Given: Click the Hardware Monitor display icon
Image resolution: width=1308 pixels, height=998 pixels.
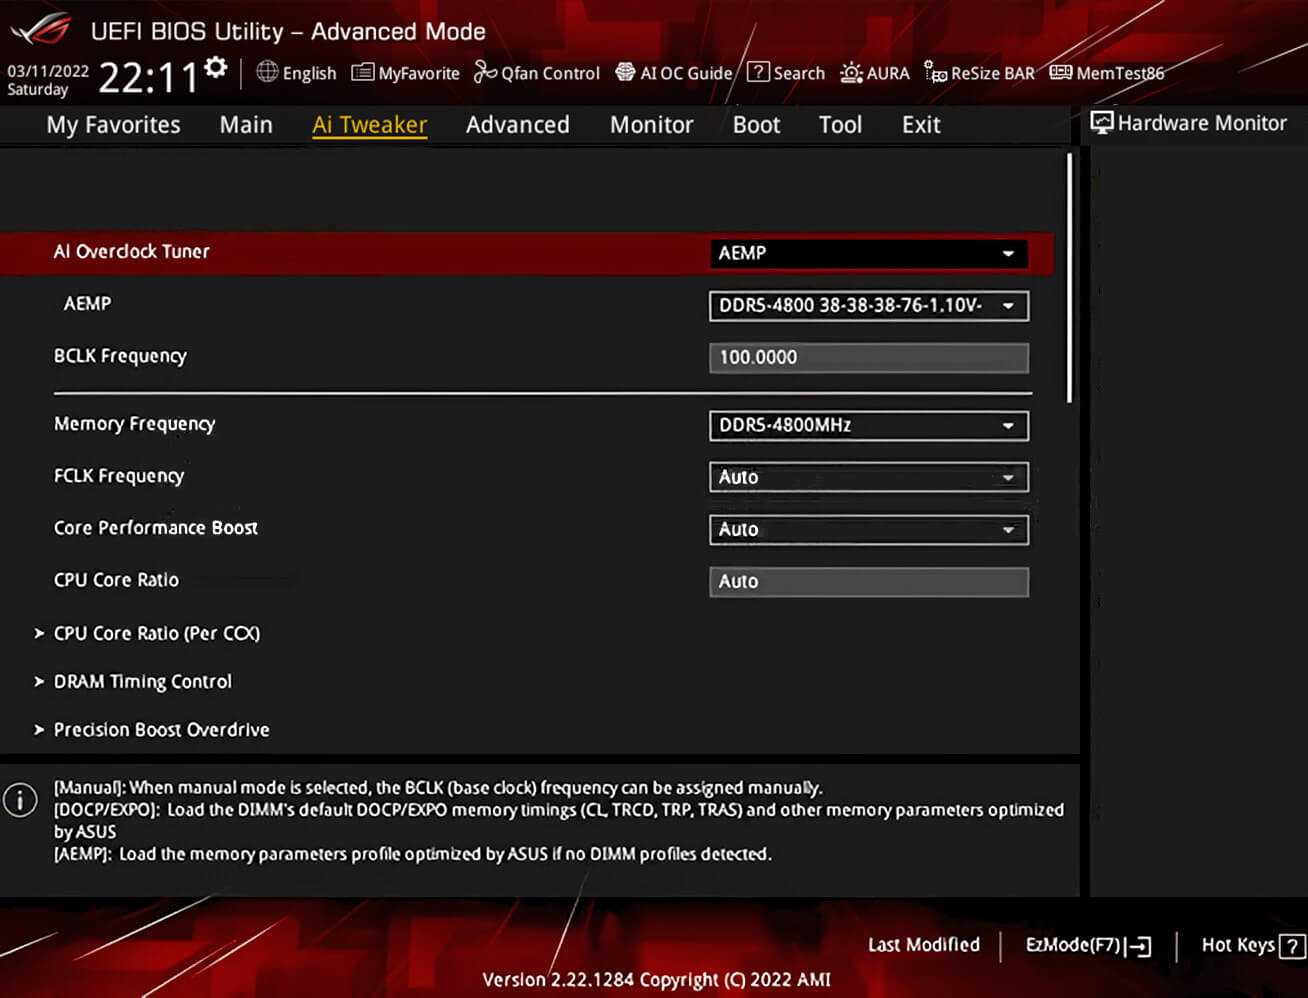Looking at the screenshot, I should (x=1102, y=123).
